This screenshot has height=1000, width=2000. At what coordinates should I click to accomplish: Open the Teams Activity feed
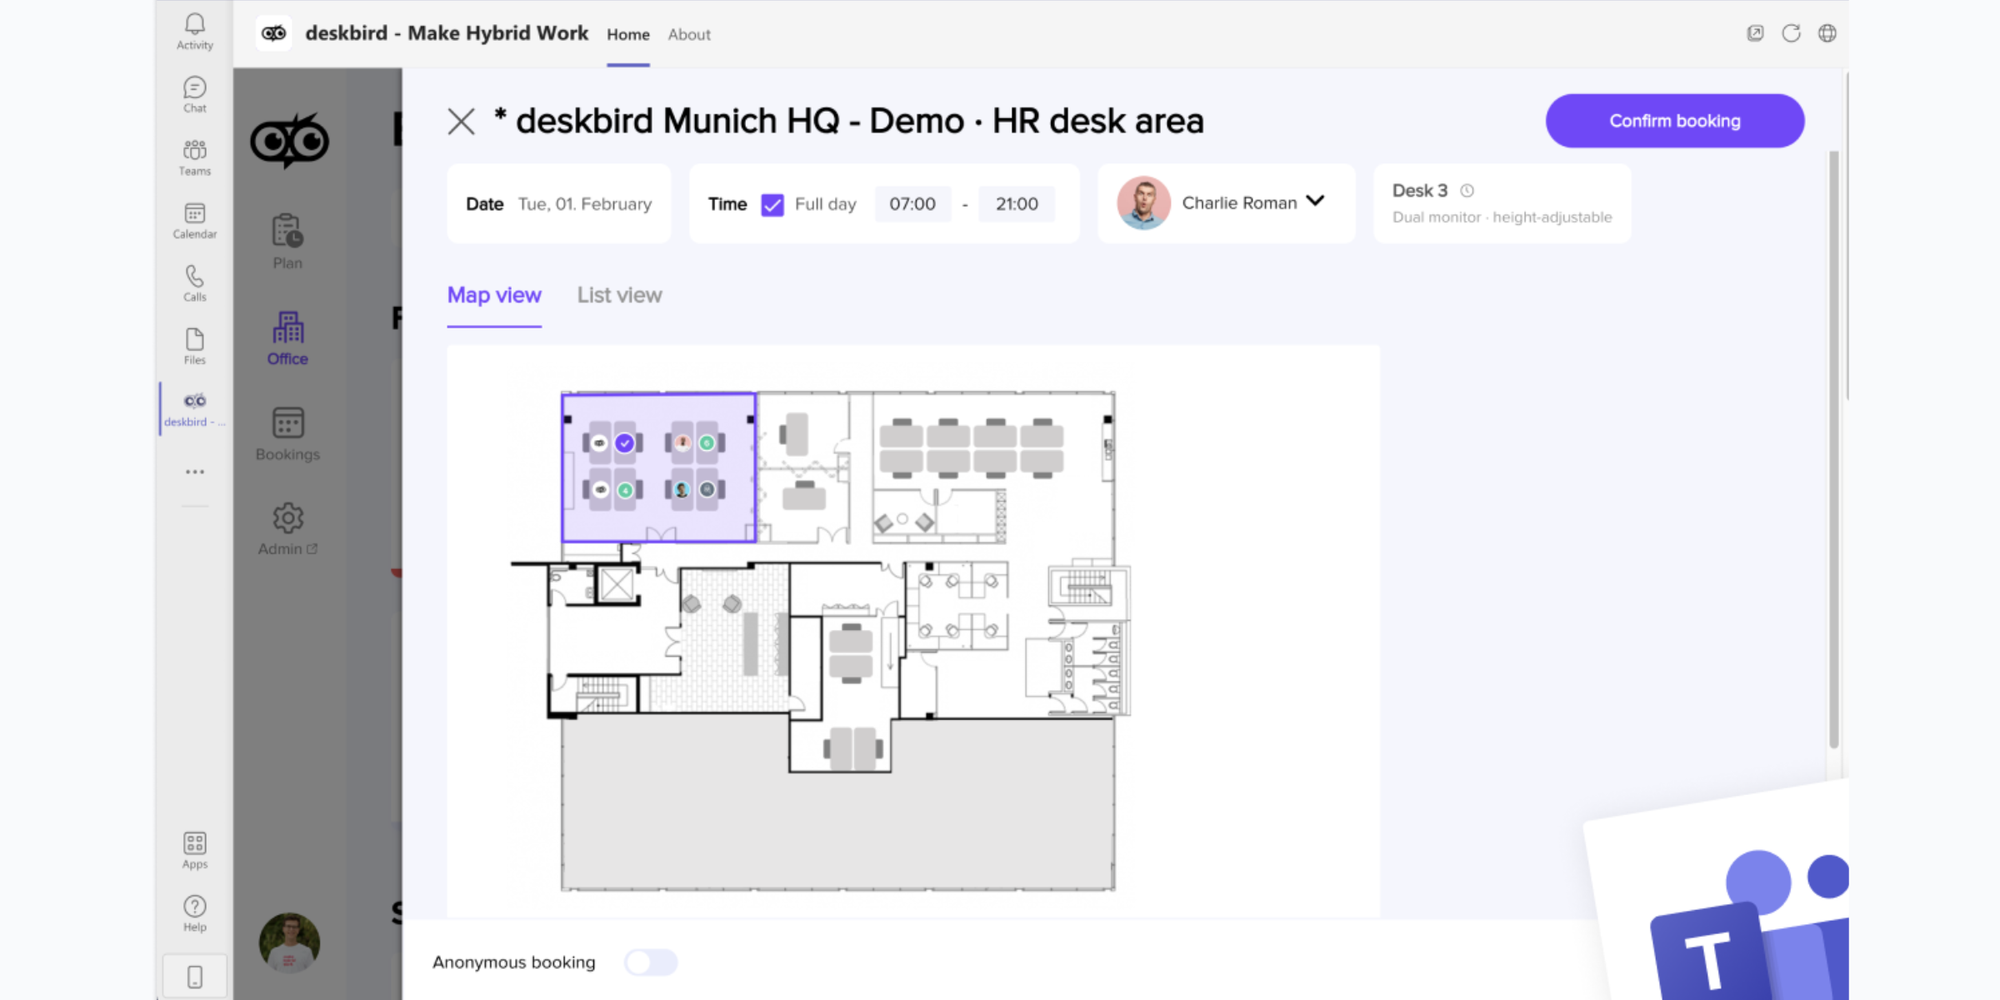195,31
